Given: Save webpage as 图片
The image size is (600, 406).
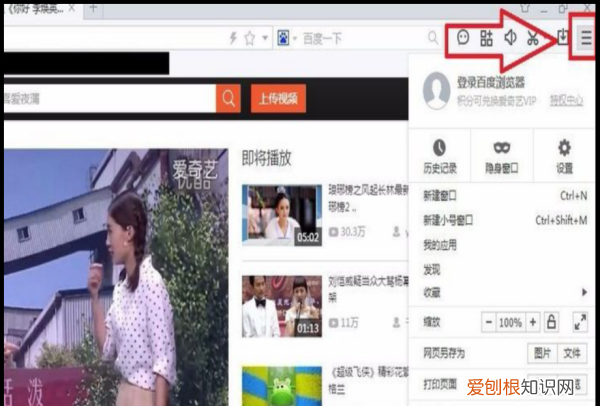Looking at the screenshot, I should click(542, 353).
